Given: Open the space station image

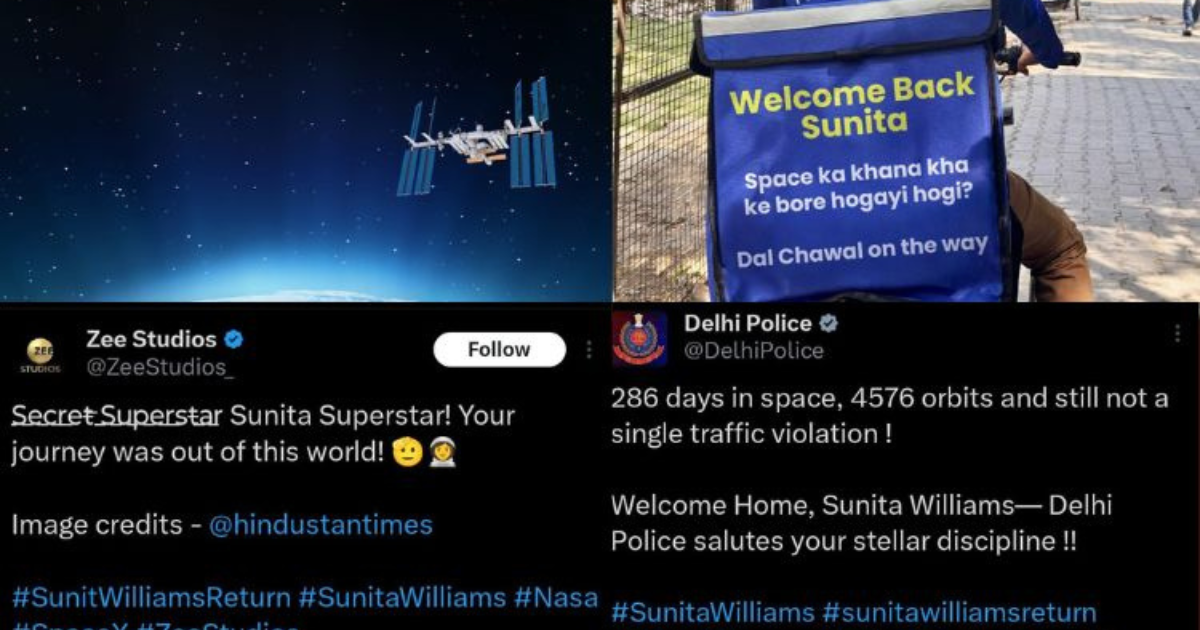Looking at the screenshot, I should 305,151.
